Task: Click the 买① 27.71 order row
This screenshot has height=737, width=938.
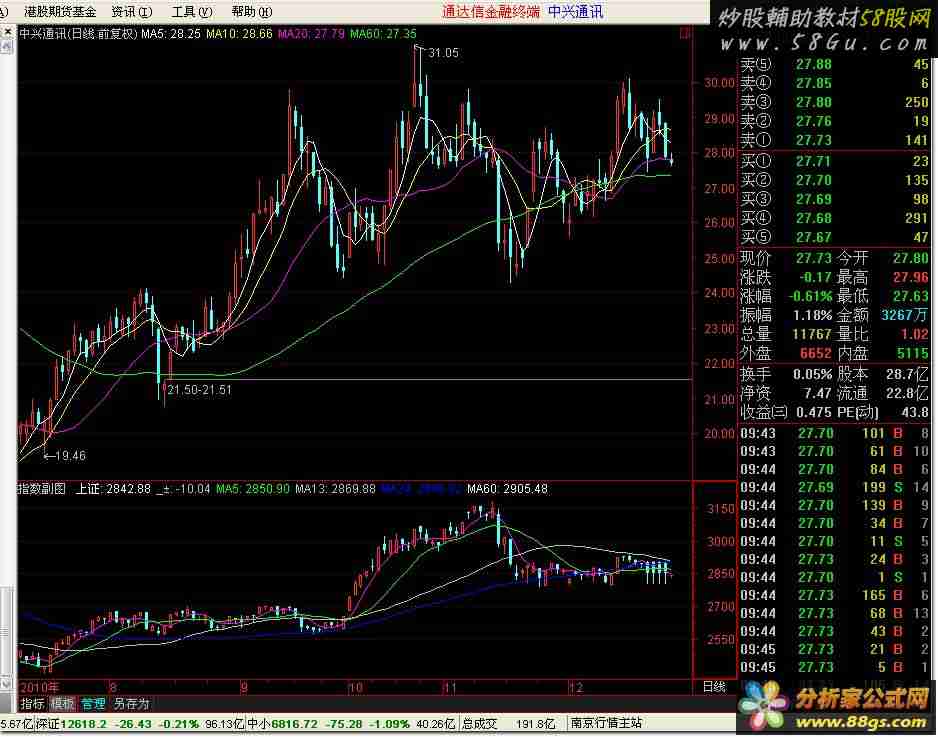Action: click(835, 161)
